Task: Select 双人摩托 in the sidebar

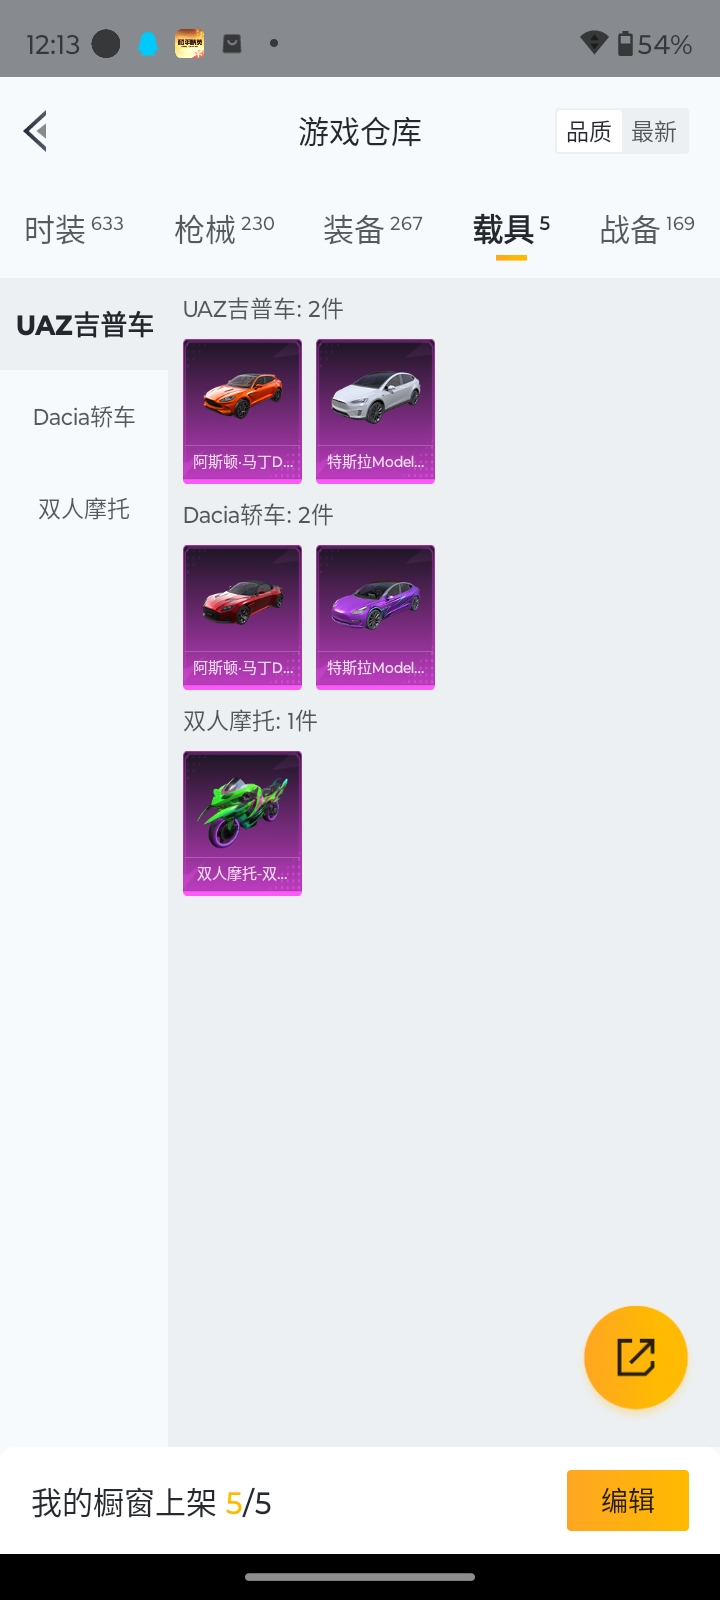Action: click(84, 509)
